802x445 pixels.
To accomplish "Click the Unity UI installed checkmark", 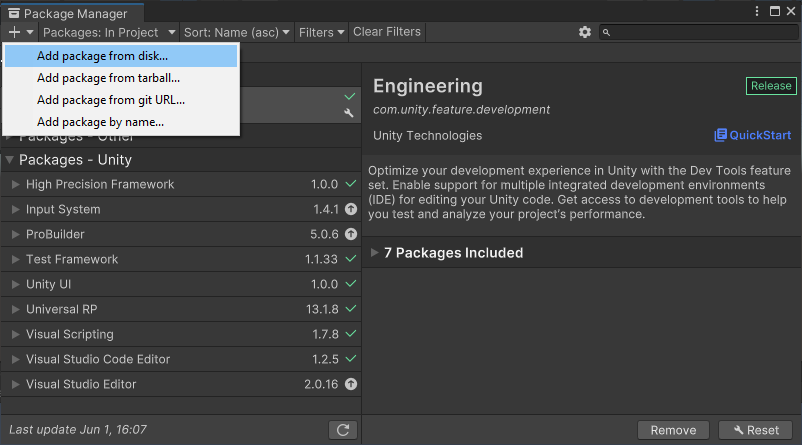I will click(351, 283).
